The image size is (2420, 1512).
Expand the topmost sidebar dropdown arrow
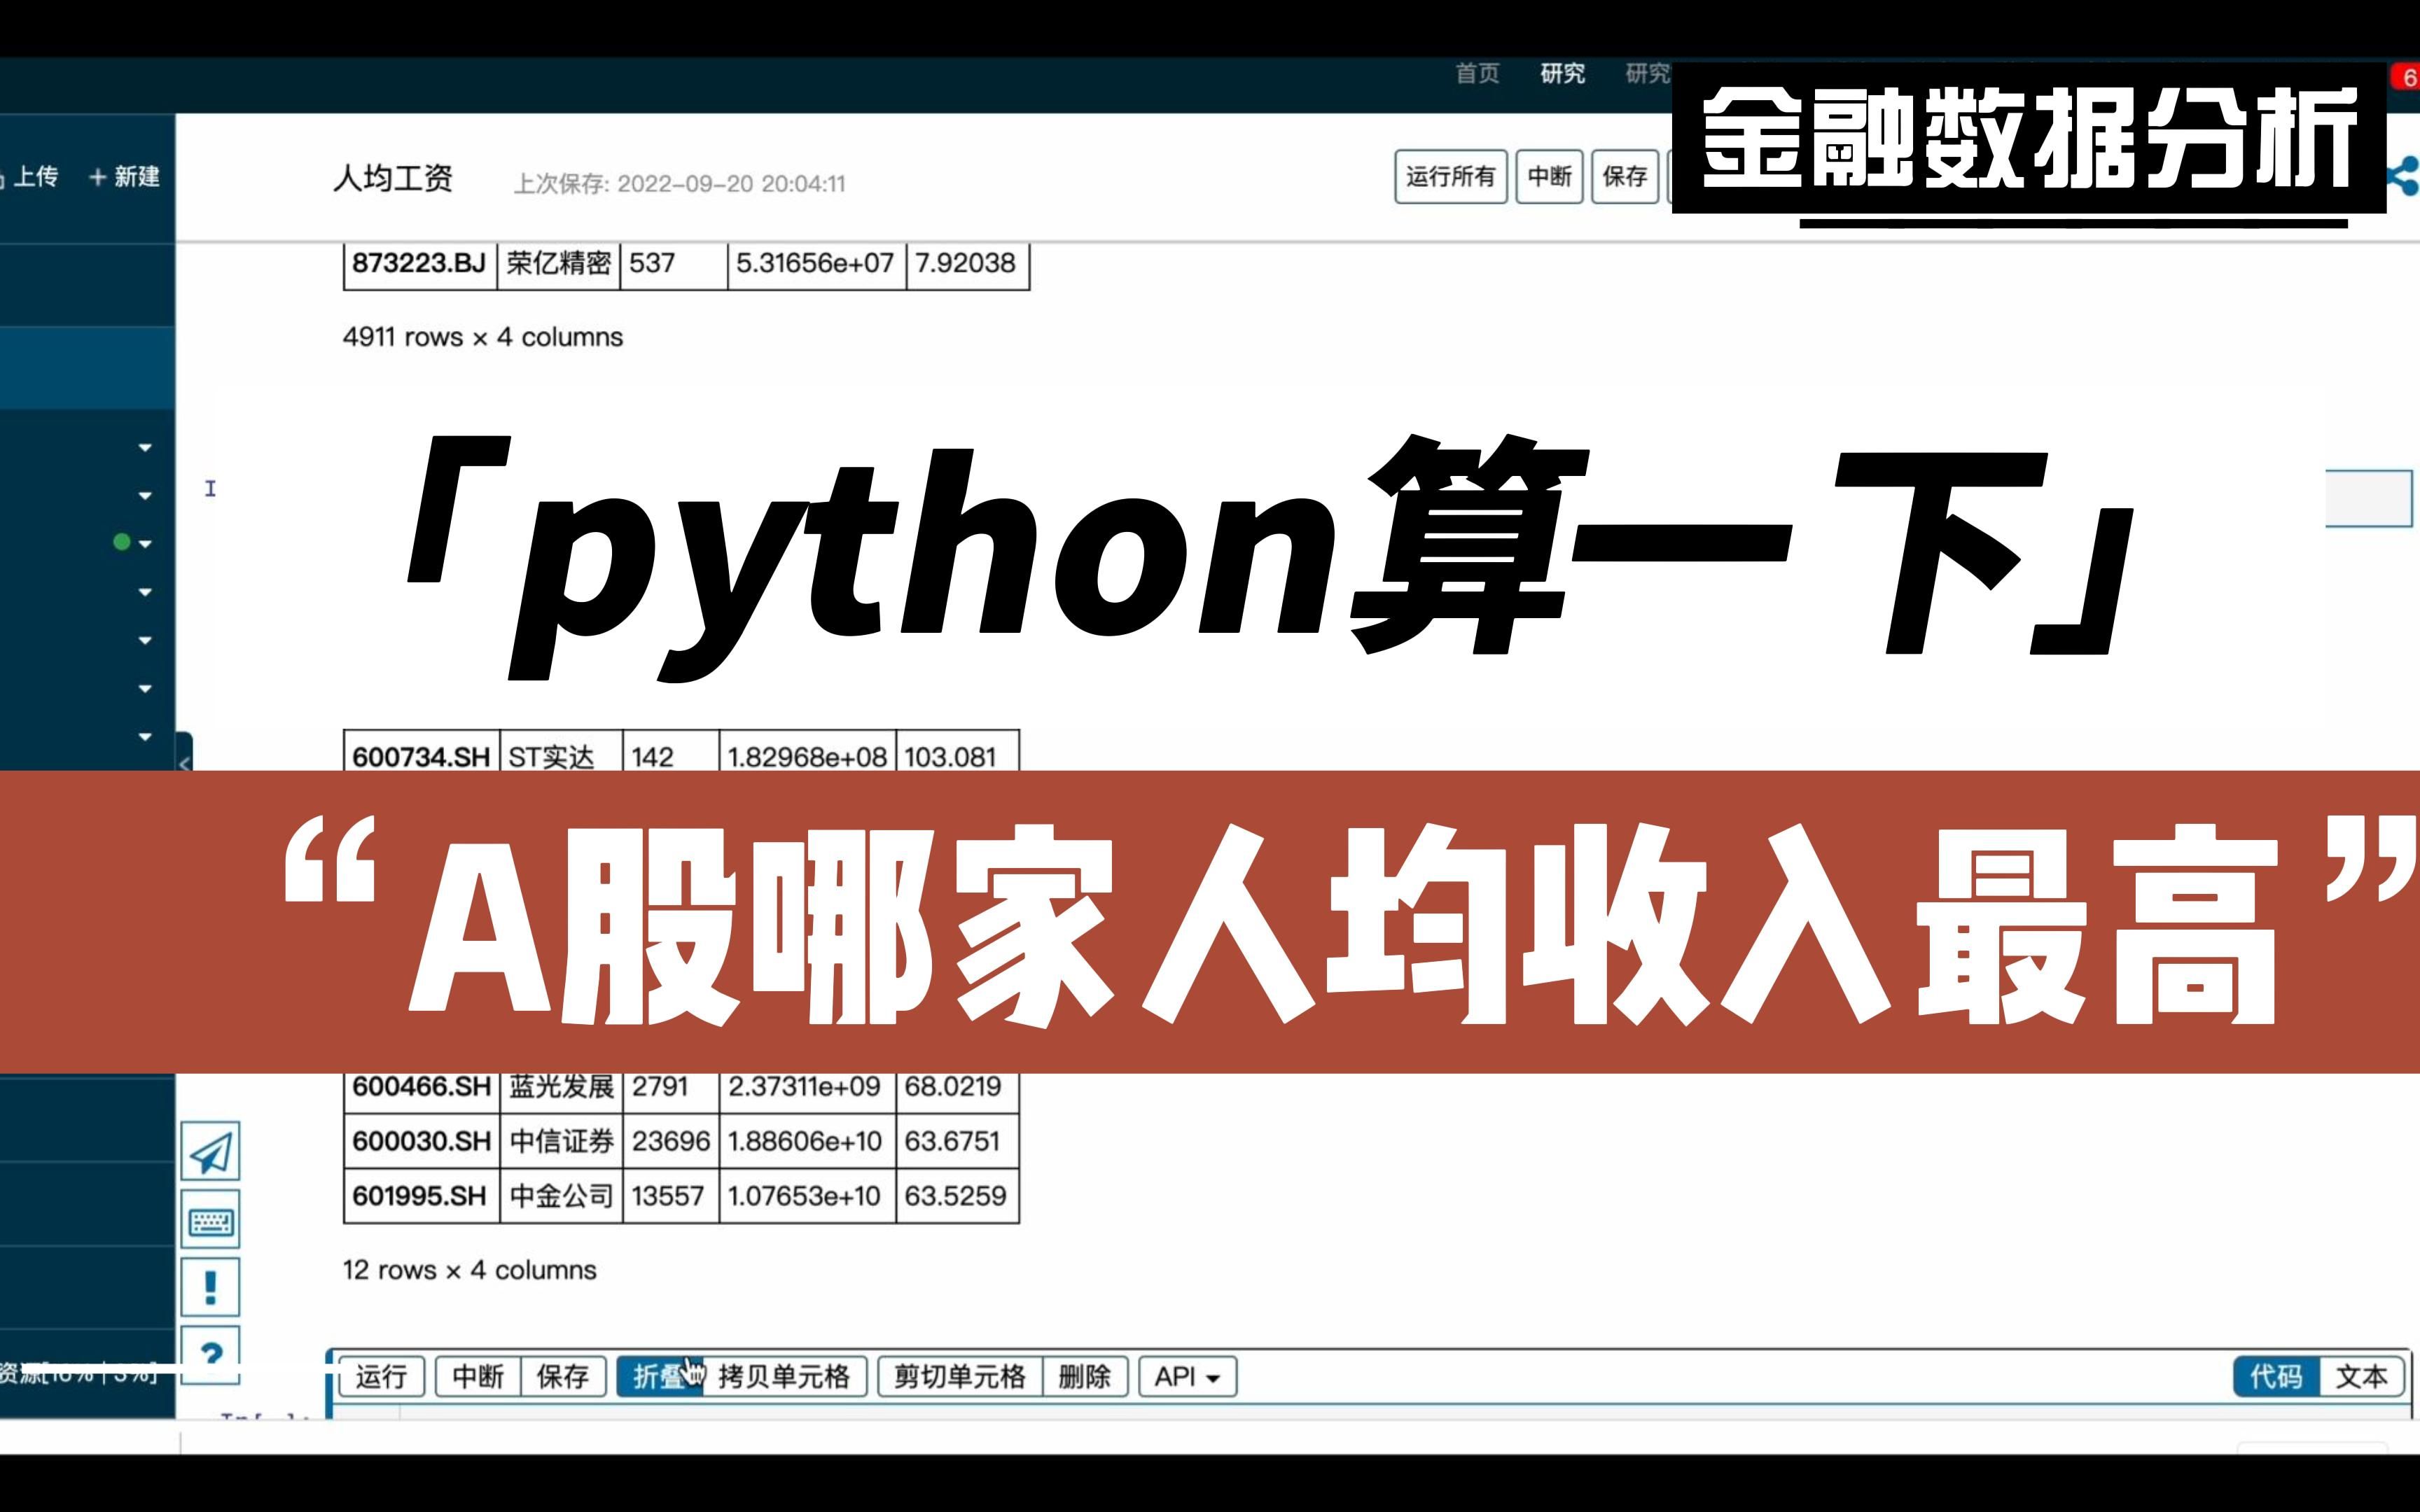click(x=145, y=447)
